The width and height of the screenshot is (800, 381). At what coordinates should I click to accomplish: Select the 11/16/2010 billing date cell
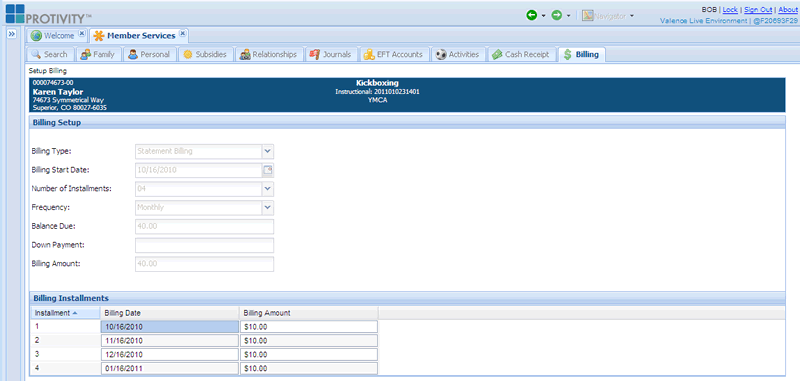click(x=169, y=341)
